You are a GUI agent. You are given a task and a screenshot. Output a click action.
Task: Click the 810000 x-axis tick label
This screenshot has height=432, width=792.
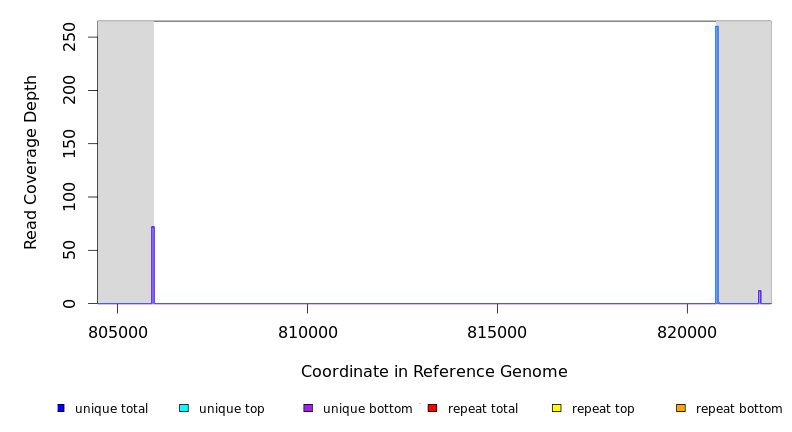pyautogui.click(x=307, y=332)
